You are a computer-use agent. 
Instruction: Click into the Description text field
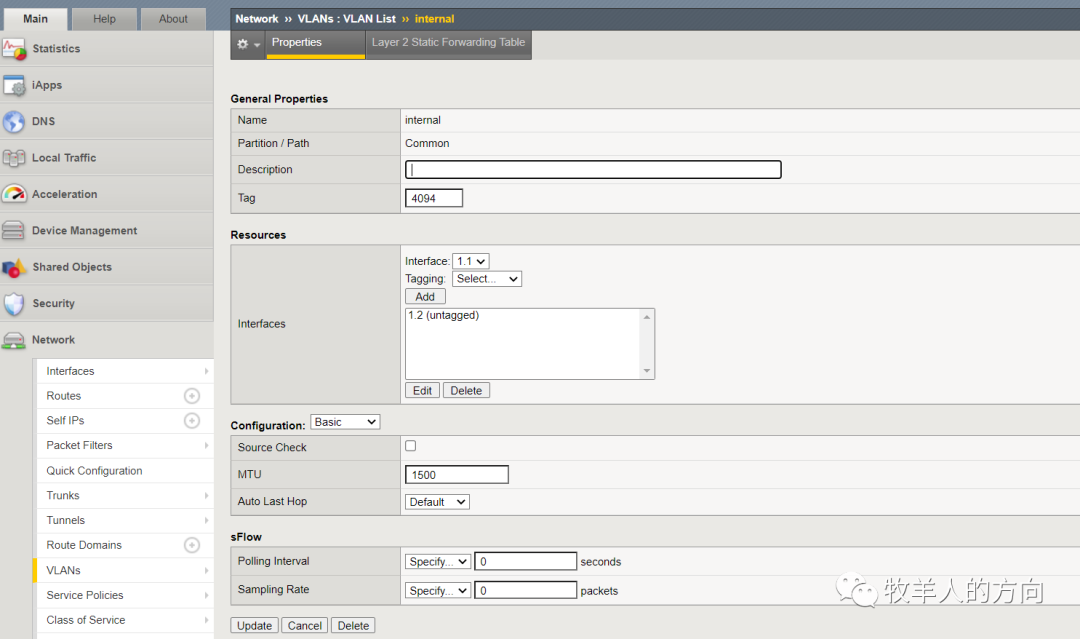click(593, 170)
